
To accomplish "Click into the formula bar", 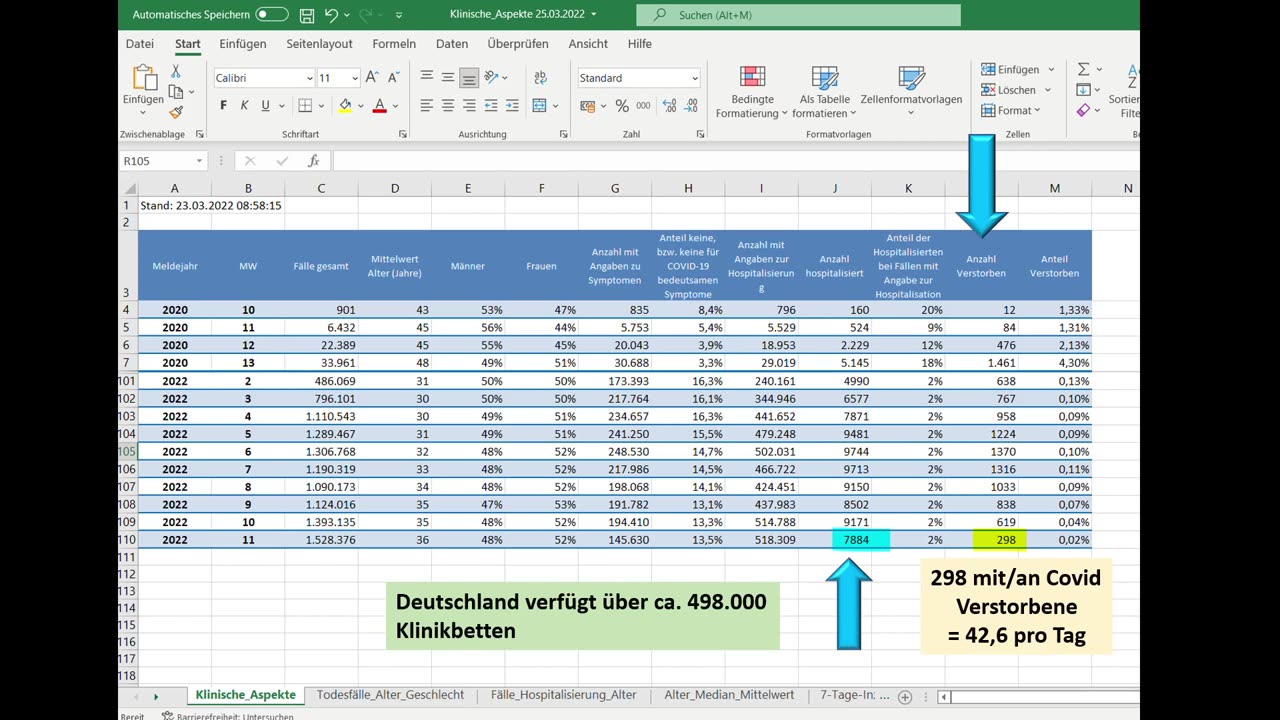I will coord(736,161).
